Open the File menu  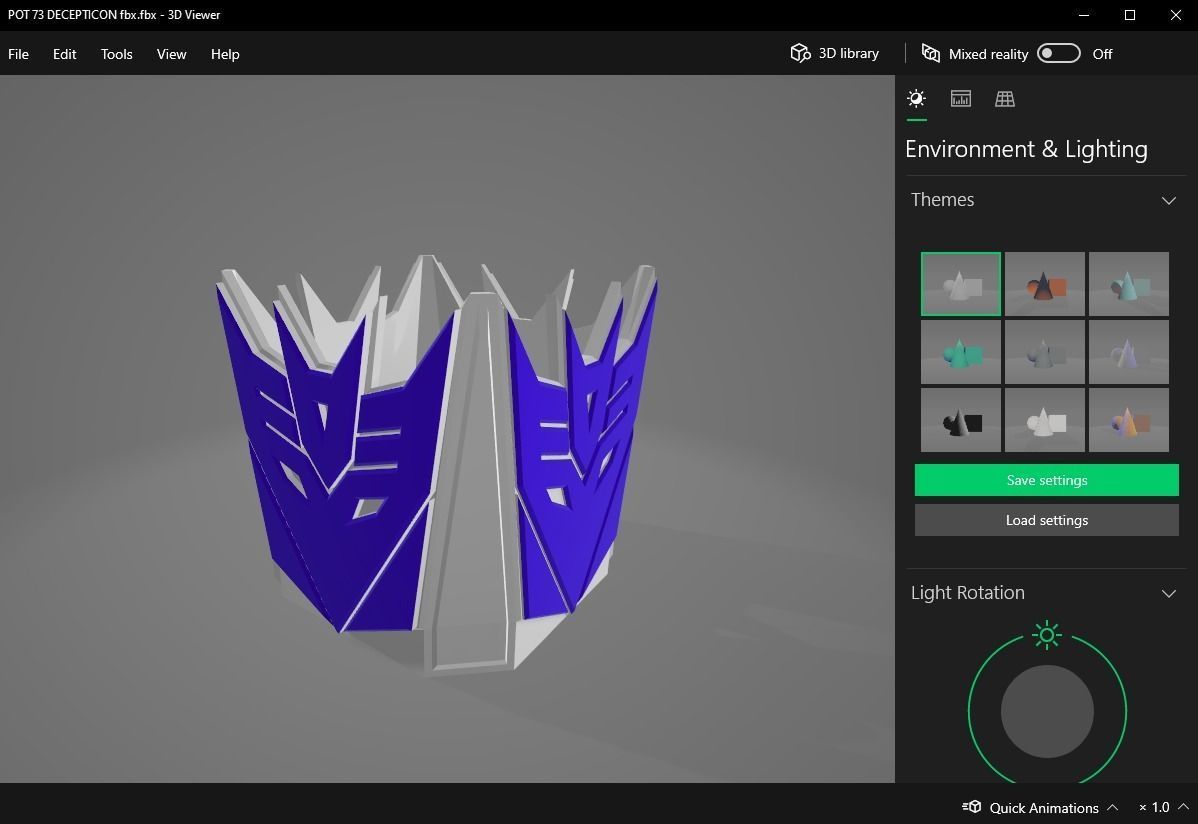point(18,54)
